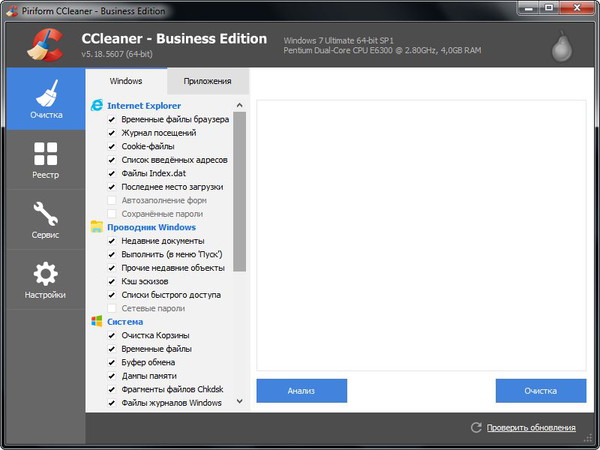The width and height of the screenshot is (600, 450).
Task: Click the pear icon in header
Action: point(562,46)
